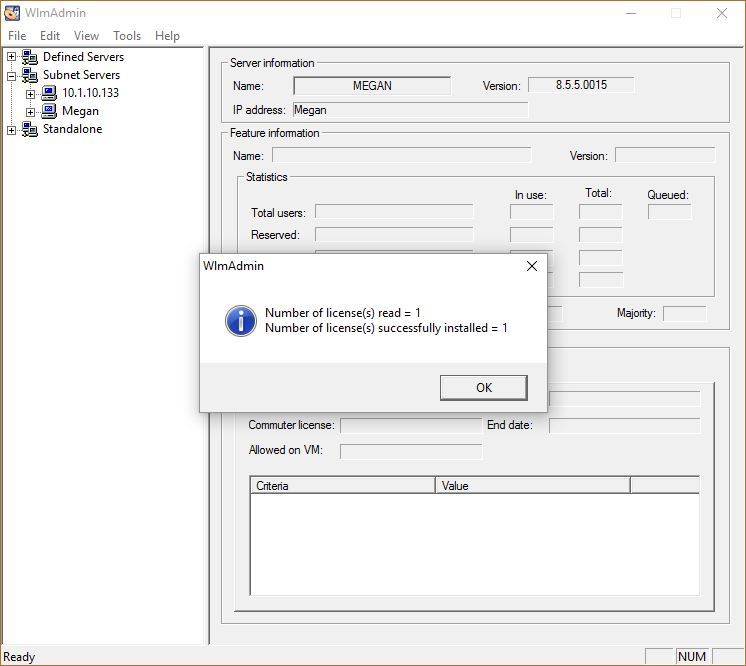Open the Edit menu
The width and height of the screenshot is (746, 666).
[49, 36]
